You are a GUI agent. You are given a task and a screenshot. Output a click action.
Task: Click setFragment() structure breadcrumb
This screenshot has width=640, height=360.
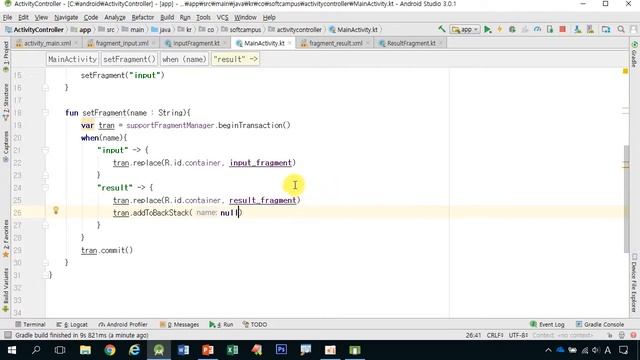[x=129, y=59]
